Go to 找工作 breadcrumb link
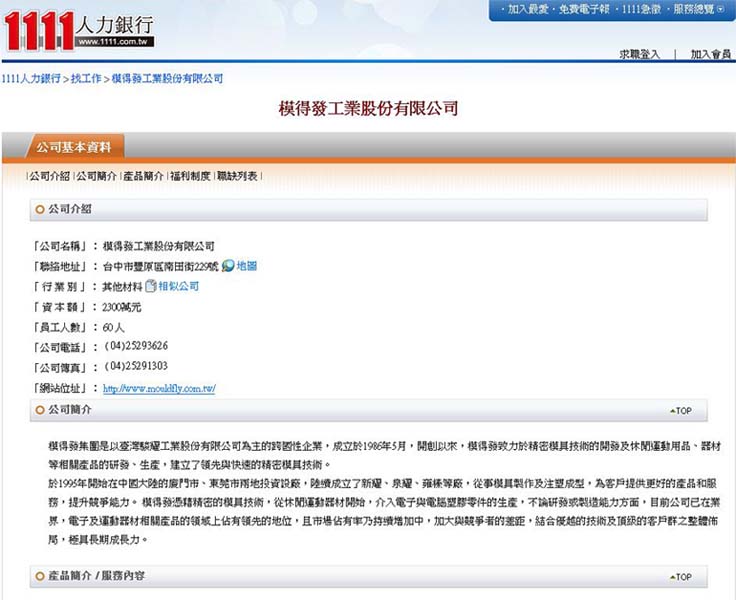Viewport: 736px width, 600px height. pyautogui.click(x=86, y=78)
